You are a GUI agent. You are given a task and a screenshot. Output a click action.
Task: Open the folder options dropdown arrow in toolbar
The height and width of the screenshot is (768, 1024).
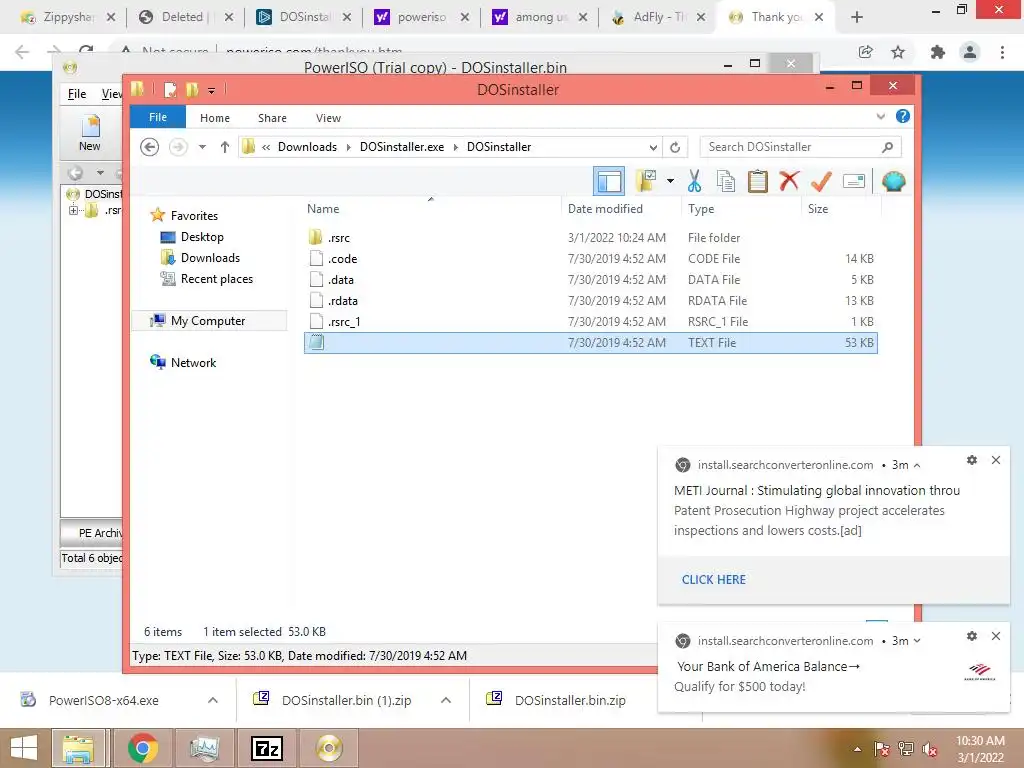point(670,181)
